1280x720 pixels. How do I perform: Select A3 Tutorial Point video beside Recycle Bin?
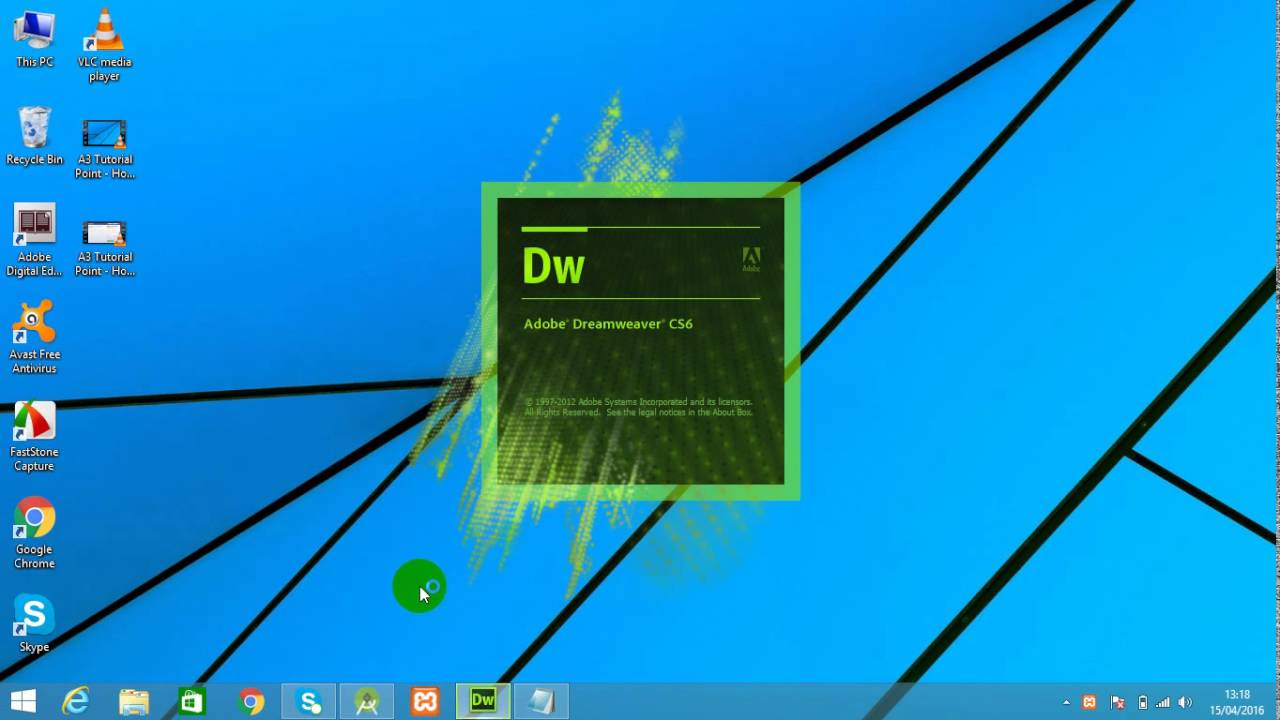(104, 148)
